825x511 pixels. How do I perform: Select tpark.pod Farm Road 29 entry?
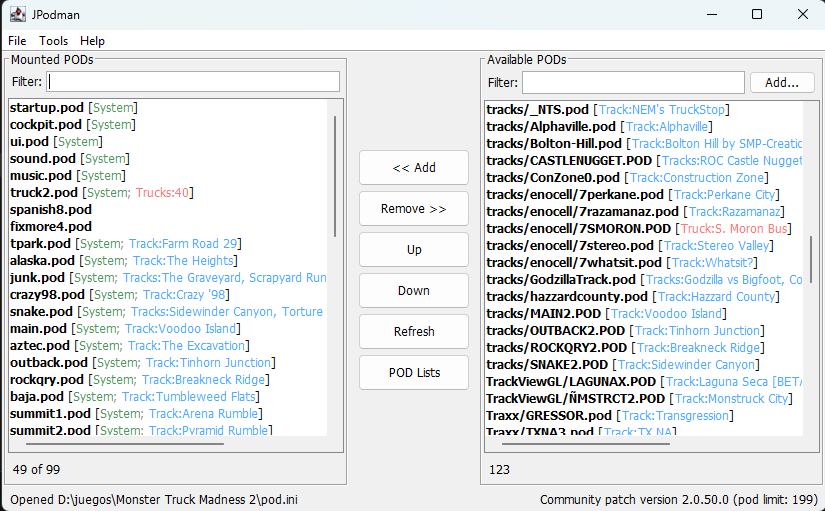point(168,244)
